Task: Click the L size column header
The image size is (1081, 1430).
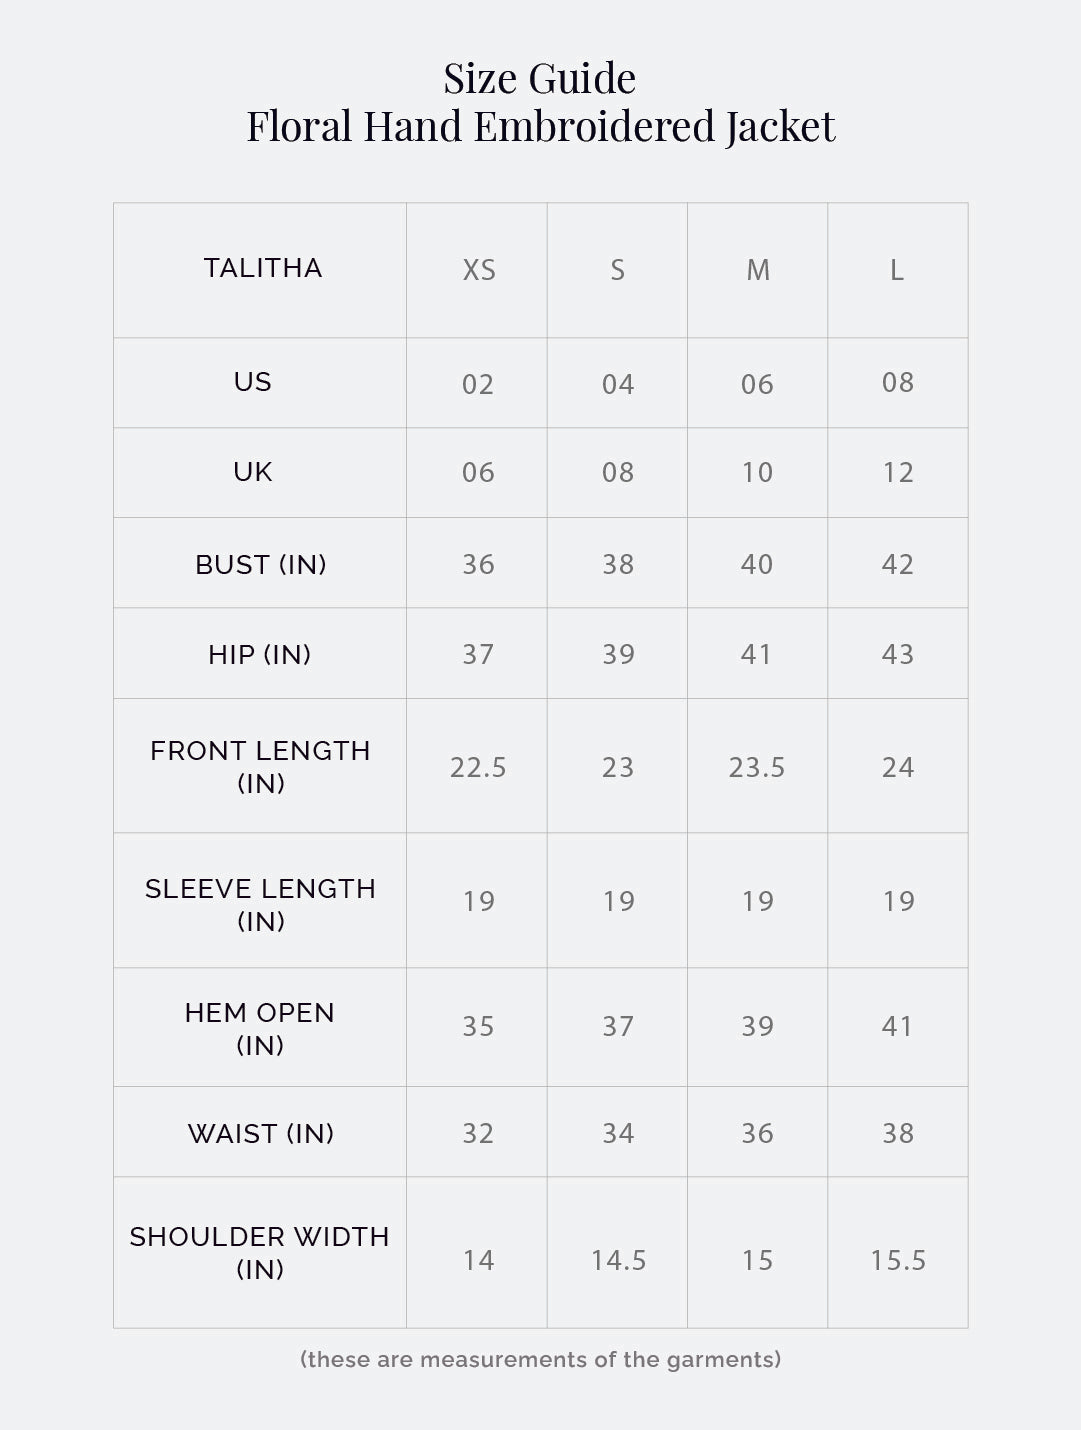Action: [897, 270]
